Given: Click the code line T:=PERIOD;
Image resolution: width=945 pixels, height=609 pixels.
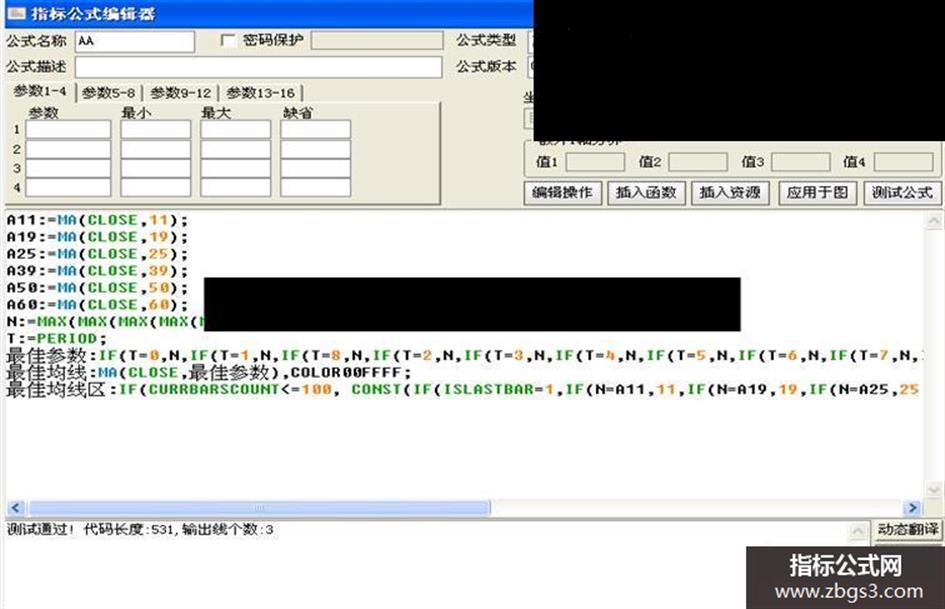Looking at the screenshot, I should pos(57,338).
